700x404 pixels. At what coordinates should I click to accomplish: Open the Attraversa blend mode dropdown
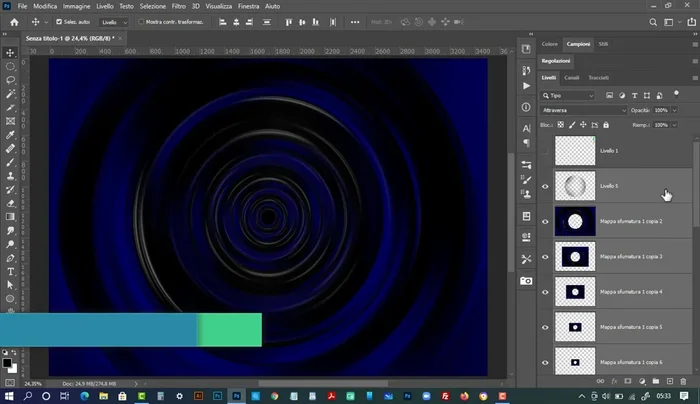pyautogui.click(x=583, y=110)
